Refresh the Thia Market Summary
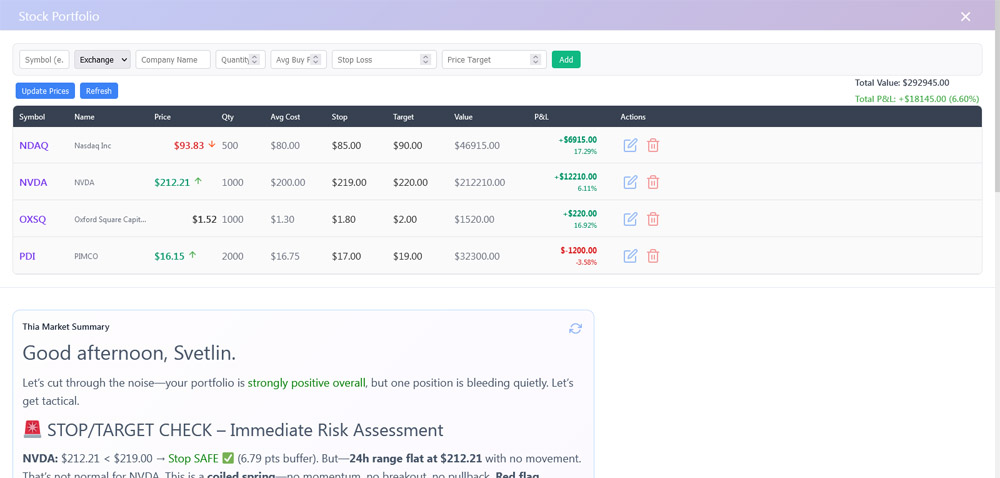Image resolution: width=1000 pixels, height=478 pixels. click(575, 328)
